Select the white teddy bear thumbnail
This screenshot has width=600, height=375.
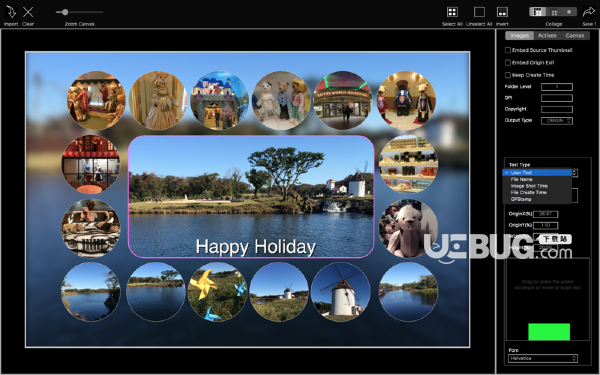coord(408,228)
